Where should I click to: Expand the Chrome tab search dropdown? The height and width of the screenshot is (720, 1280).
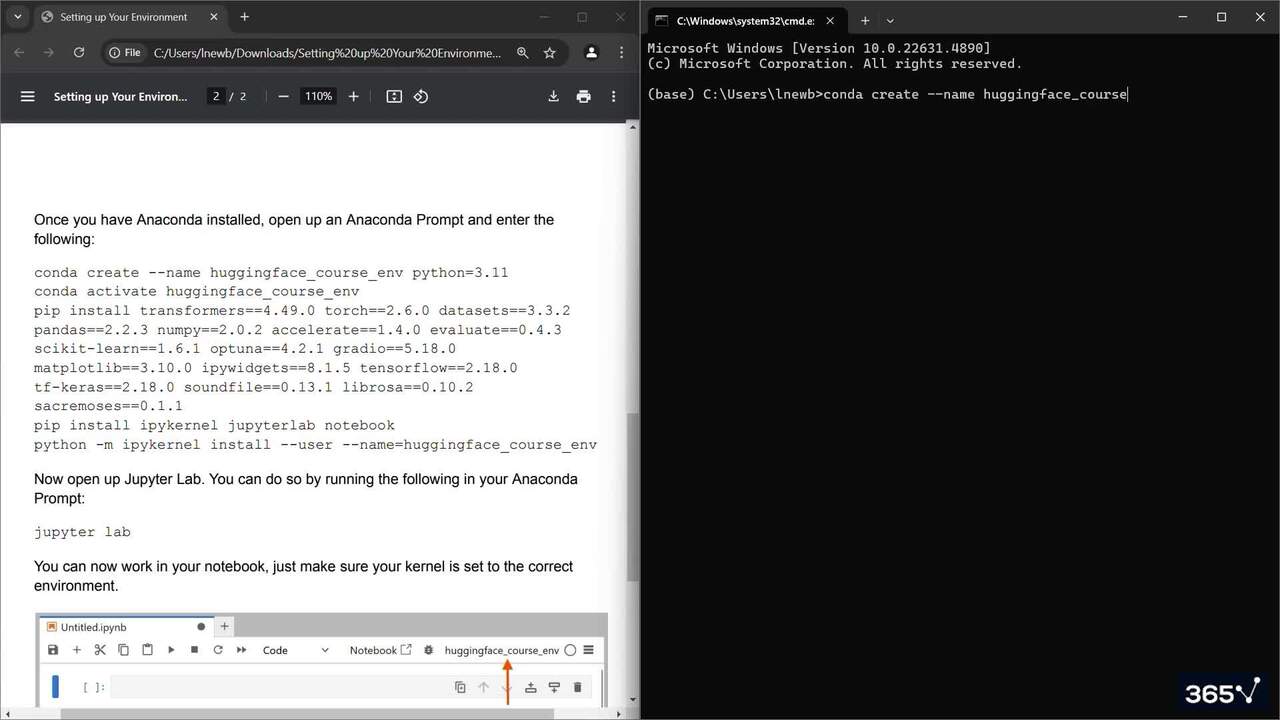pos(17,17)
